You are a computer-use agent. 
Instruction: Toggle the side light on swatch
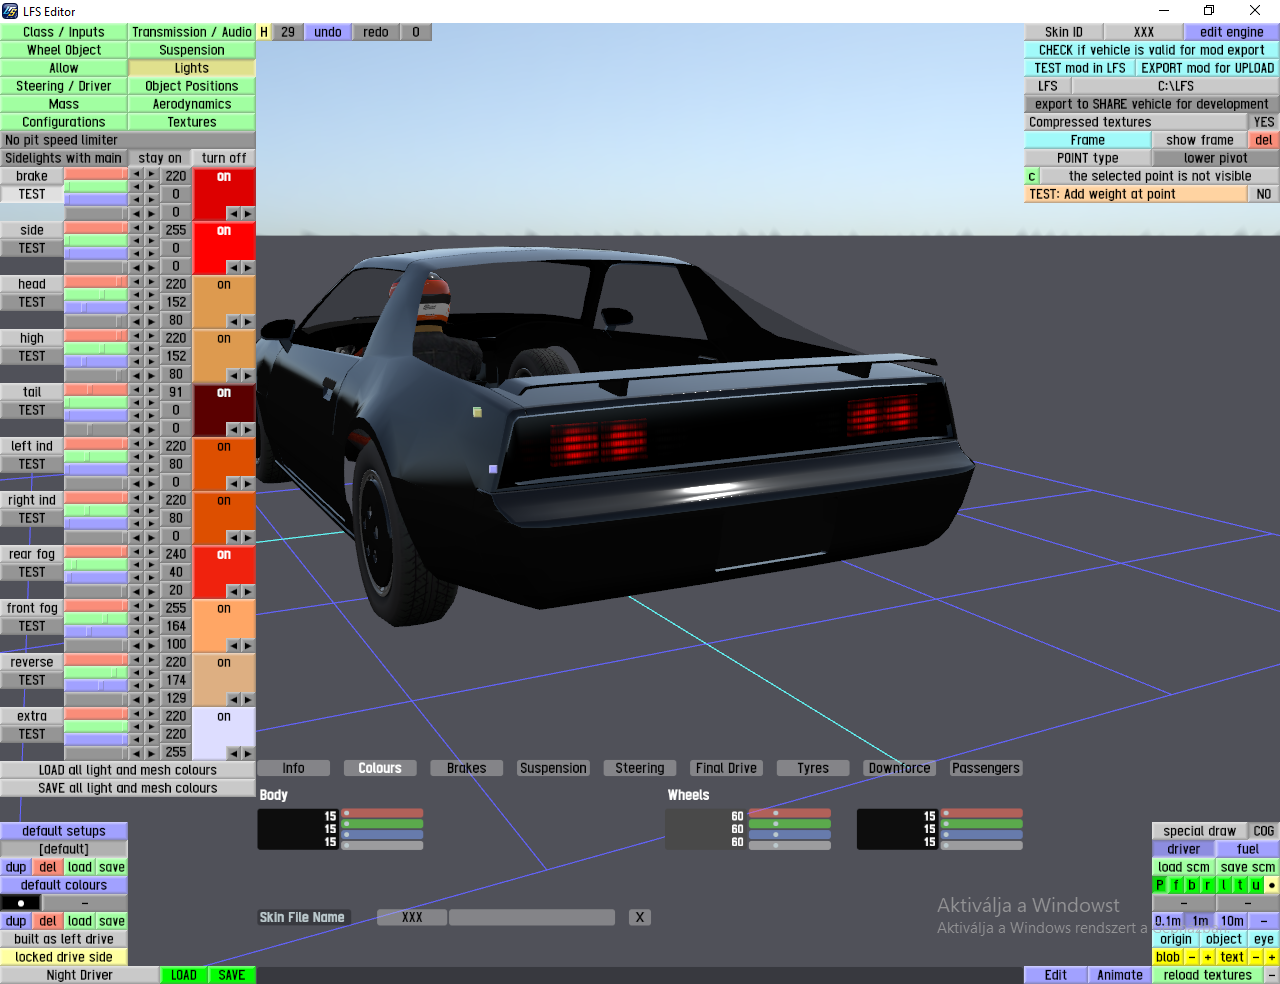[224, 248]
